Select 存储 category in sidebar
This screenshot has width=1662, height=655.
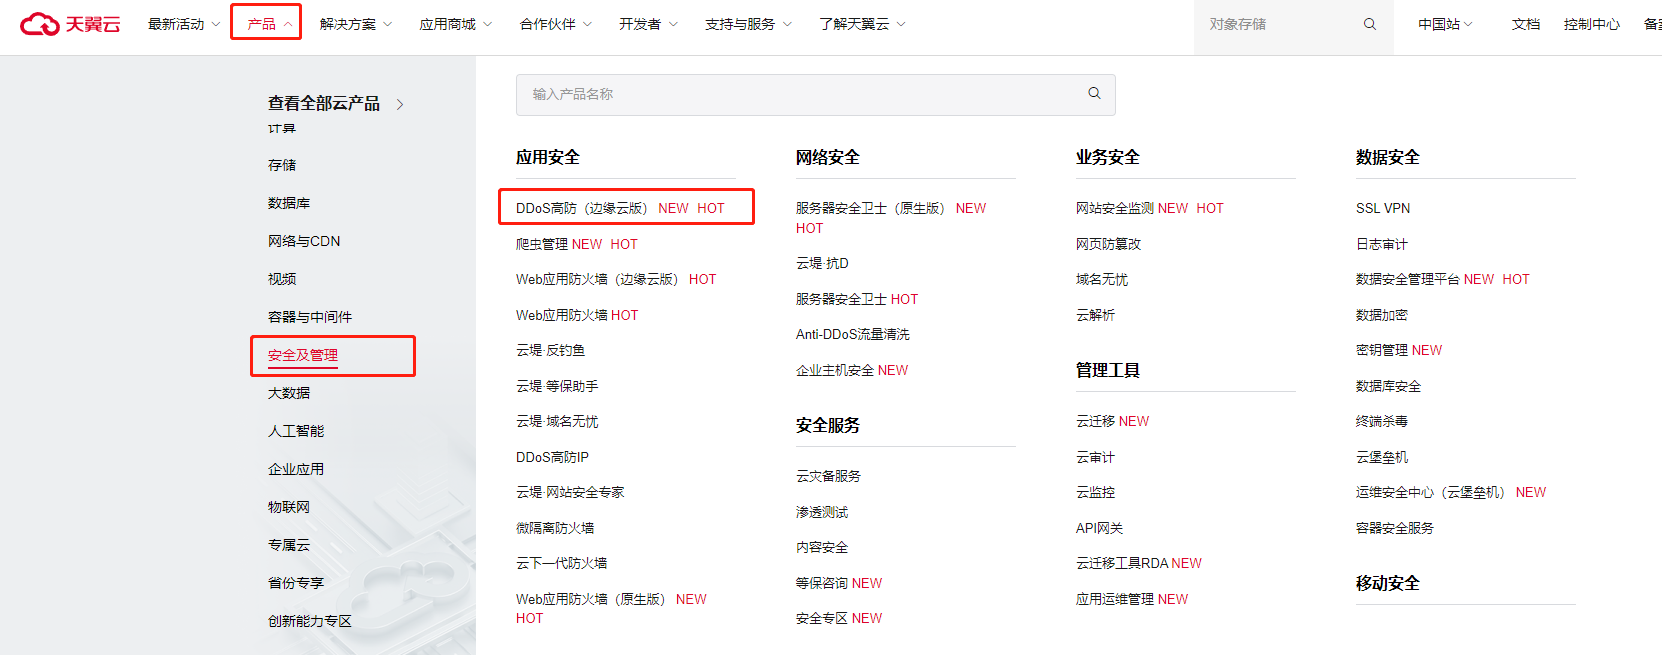(282, 165)
